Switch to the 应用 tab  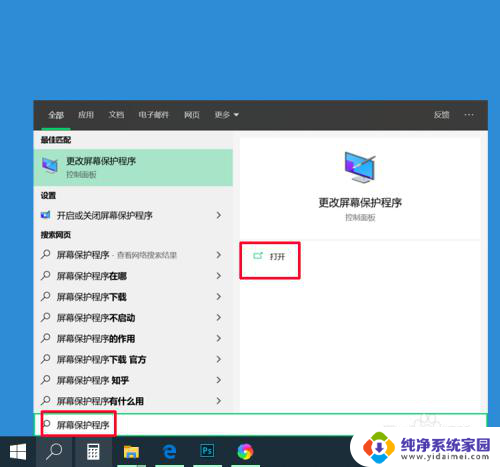(x=86, y=115)
